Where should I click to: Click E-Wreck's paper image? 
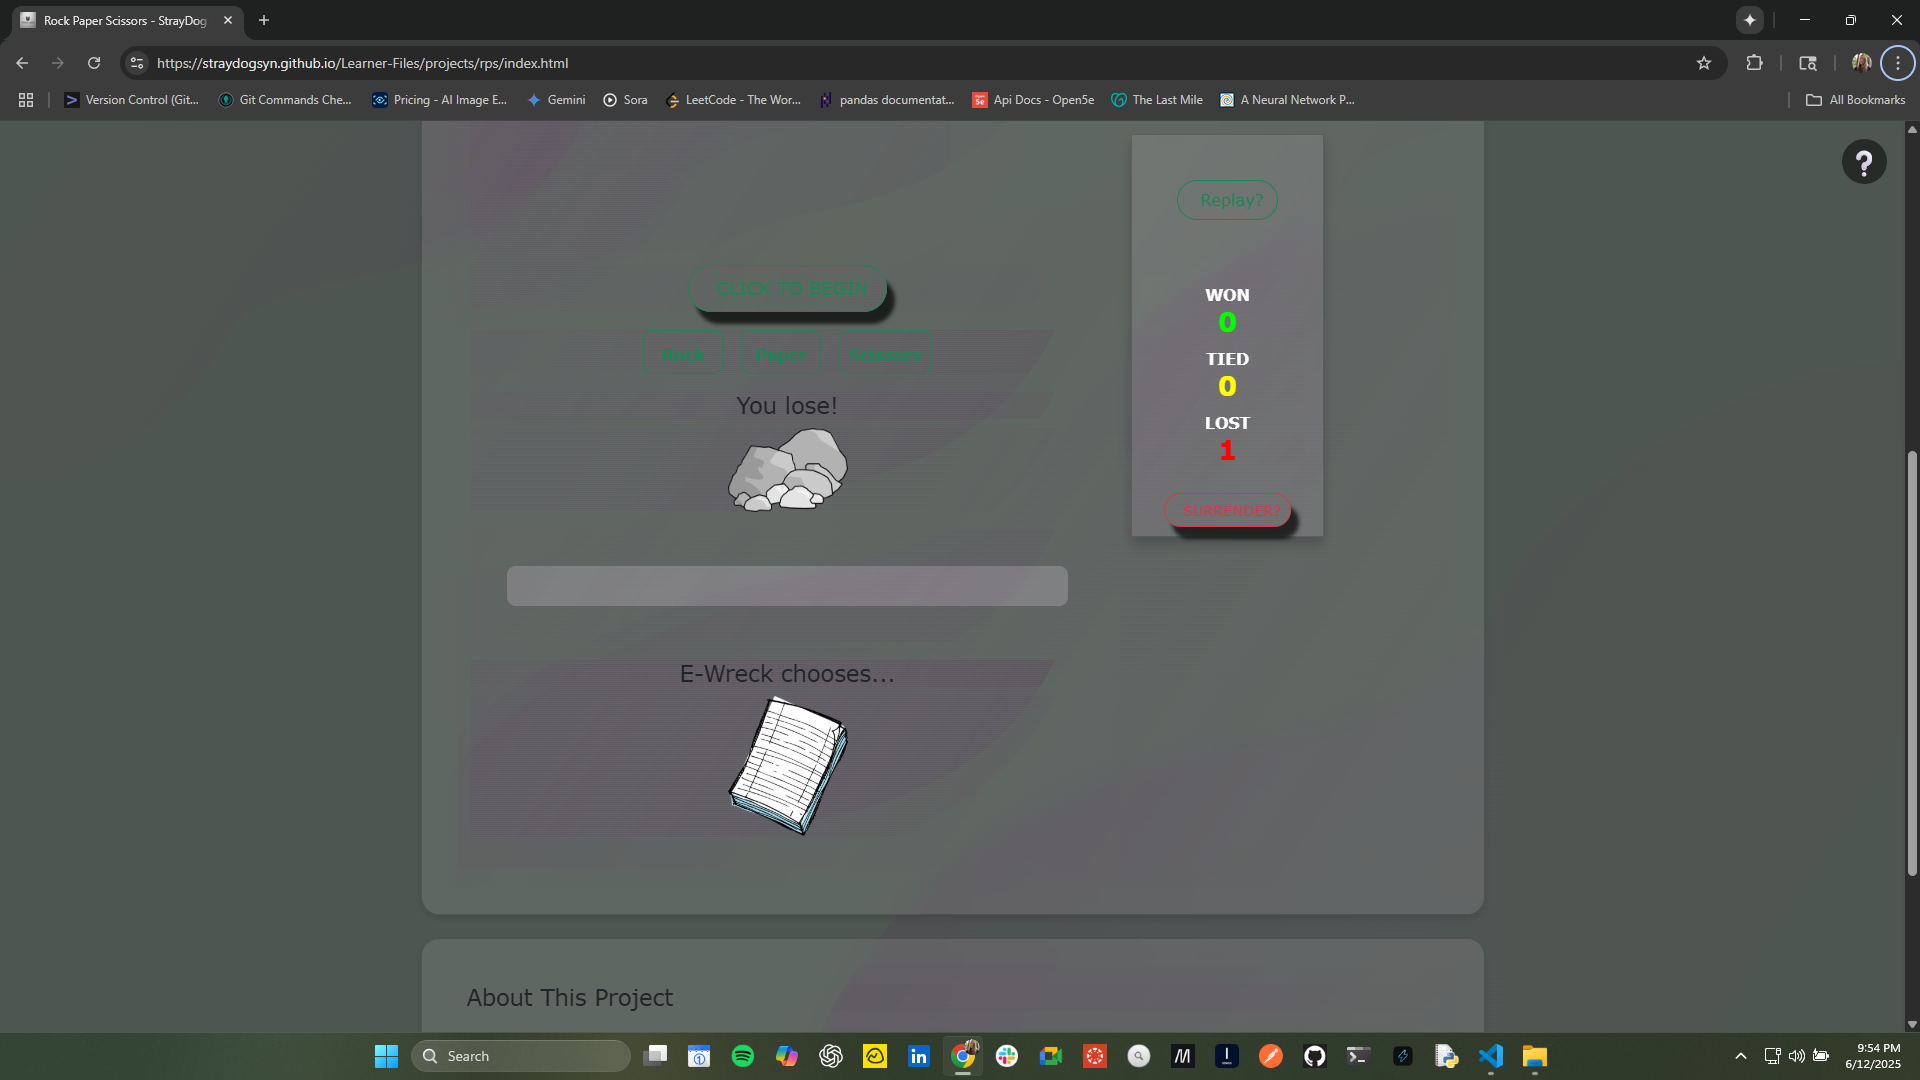pos(788,766)
